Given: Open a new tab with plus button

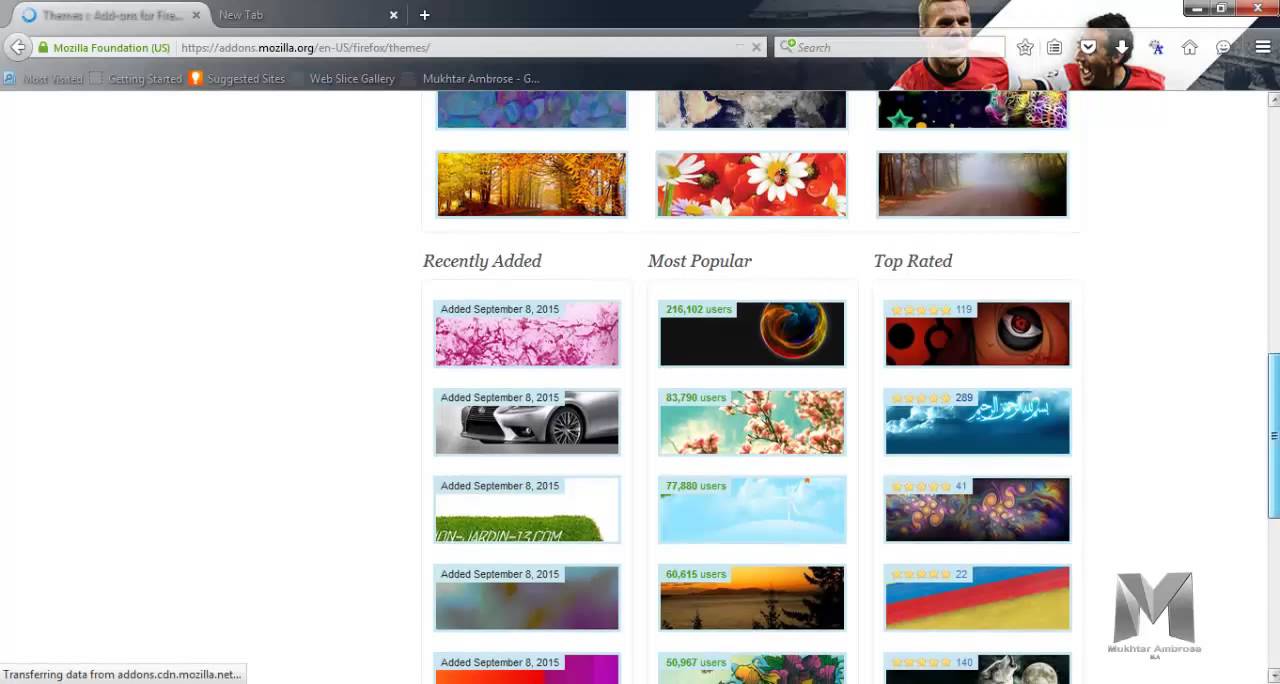Looking at the screenshot, I should coord(424,15).
